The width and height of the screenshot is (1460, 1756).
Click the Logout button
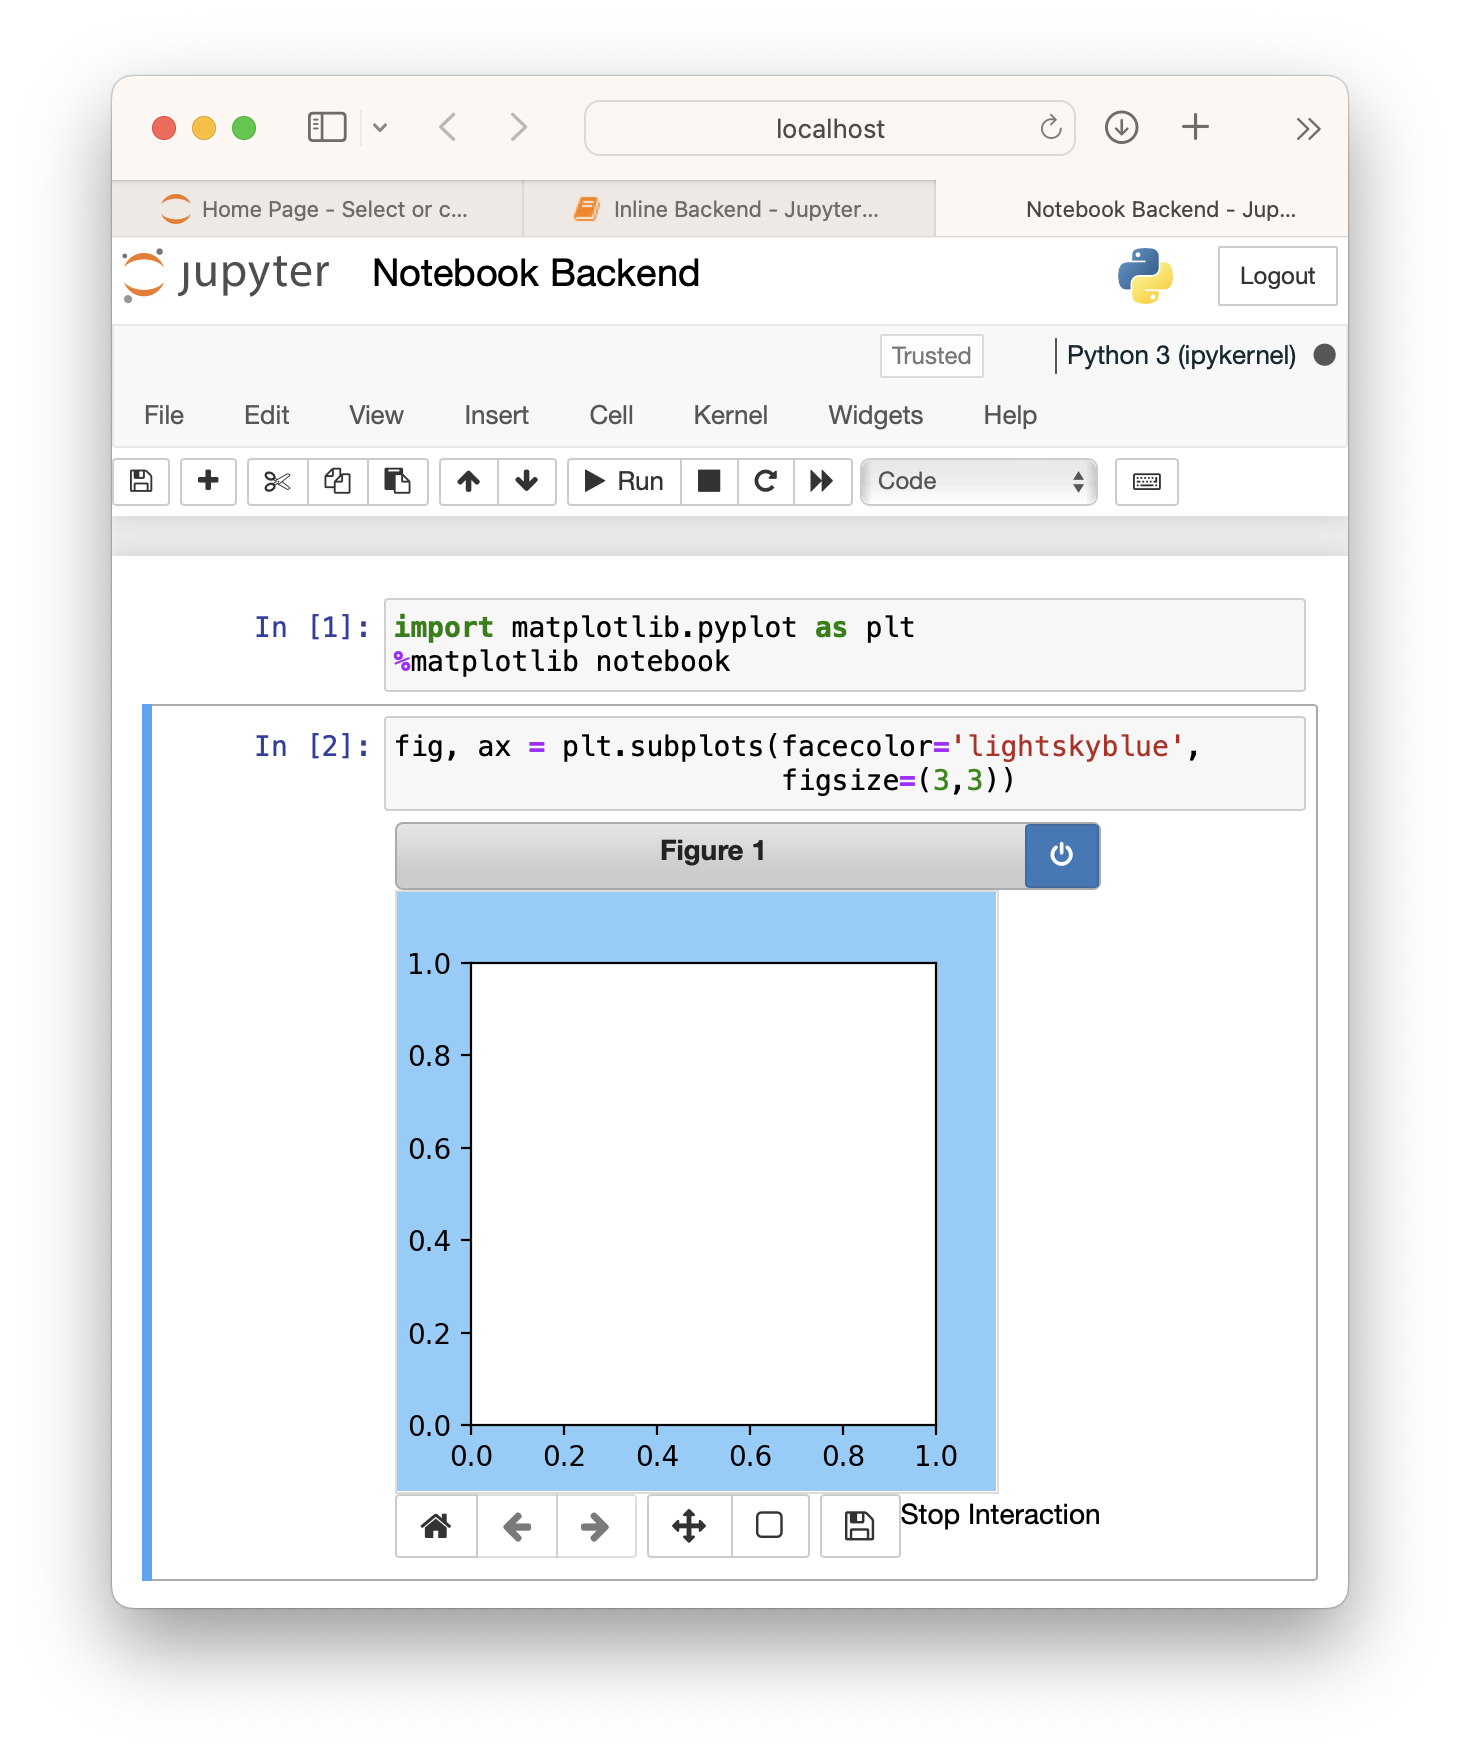[1276, 276]
